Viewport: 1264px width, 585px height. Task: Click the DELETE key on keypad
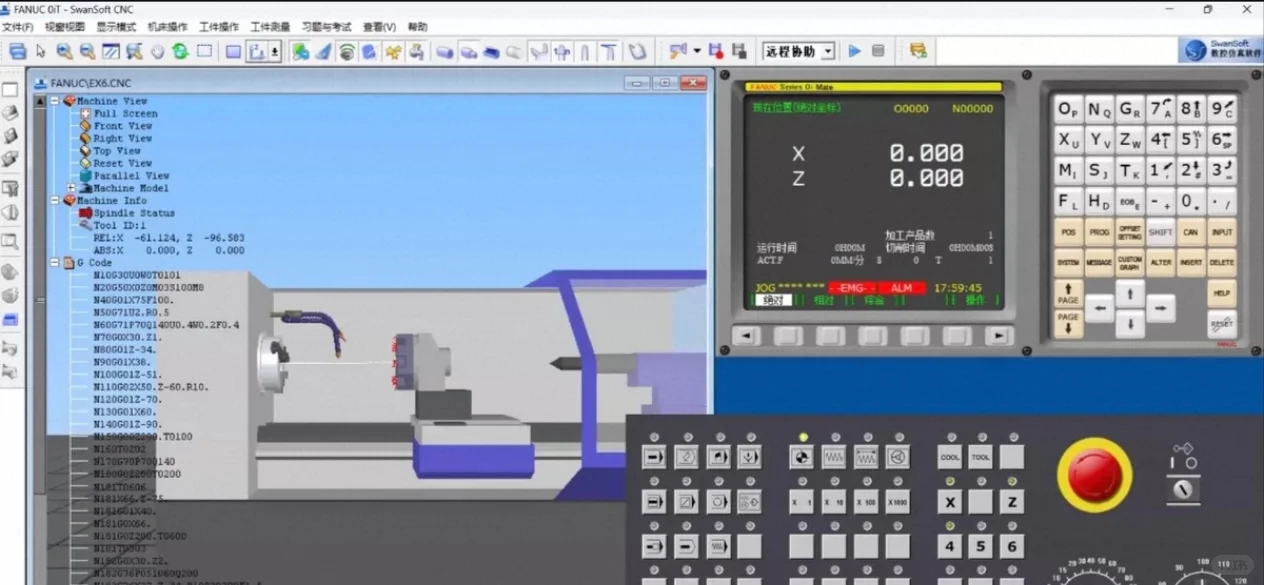tap(1221, 263)
